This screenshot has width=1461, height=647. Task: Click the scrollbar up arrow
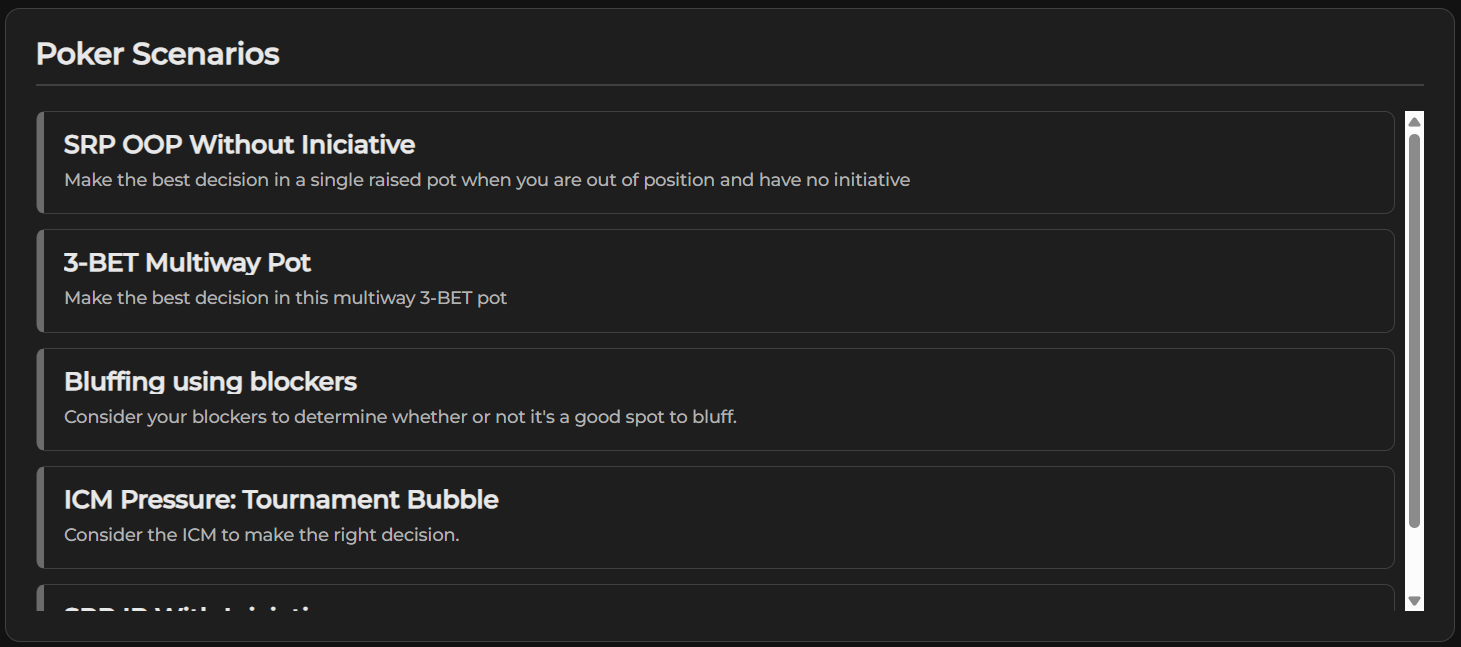point(1414,122)
